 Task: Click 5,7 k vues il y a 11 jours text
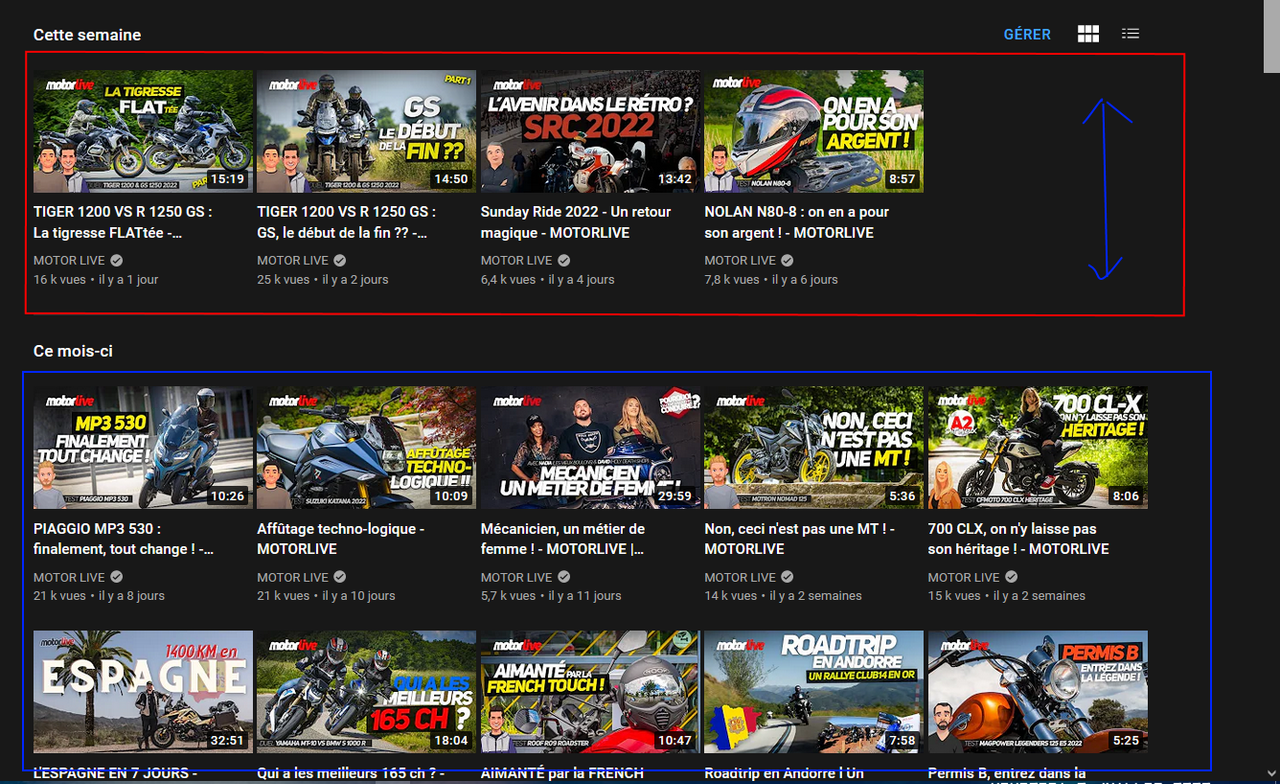click(x=551, y=596)
